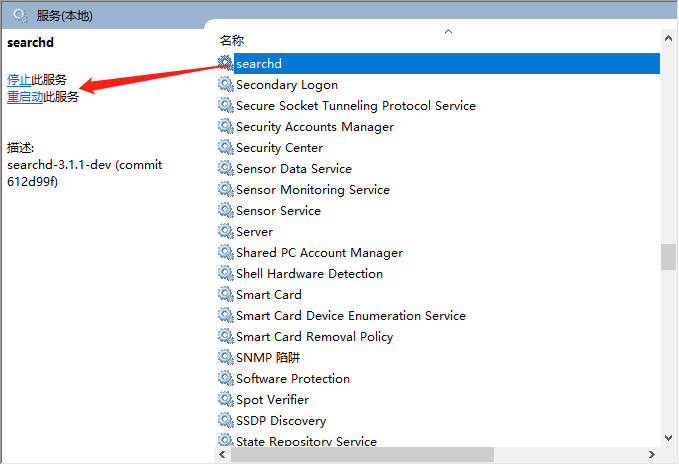Click the Sensor Data Service gear icon
Viewport: 679px width, 465px height.
[x=226, y=169]
